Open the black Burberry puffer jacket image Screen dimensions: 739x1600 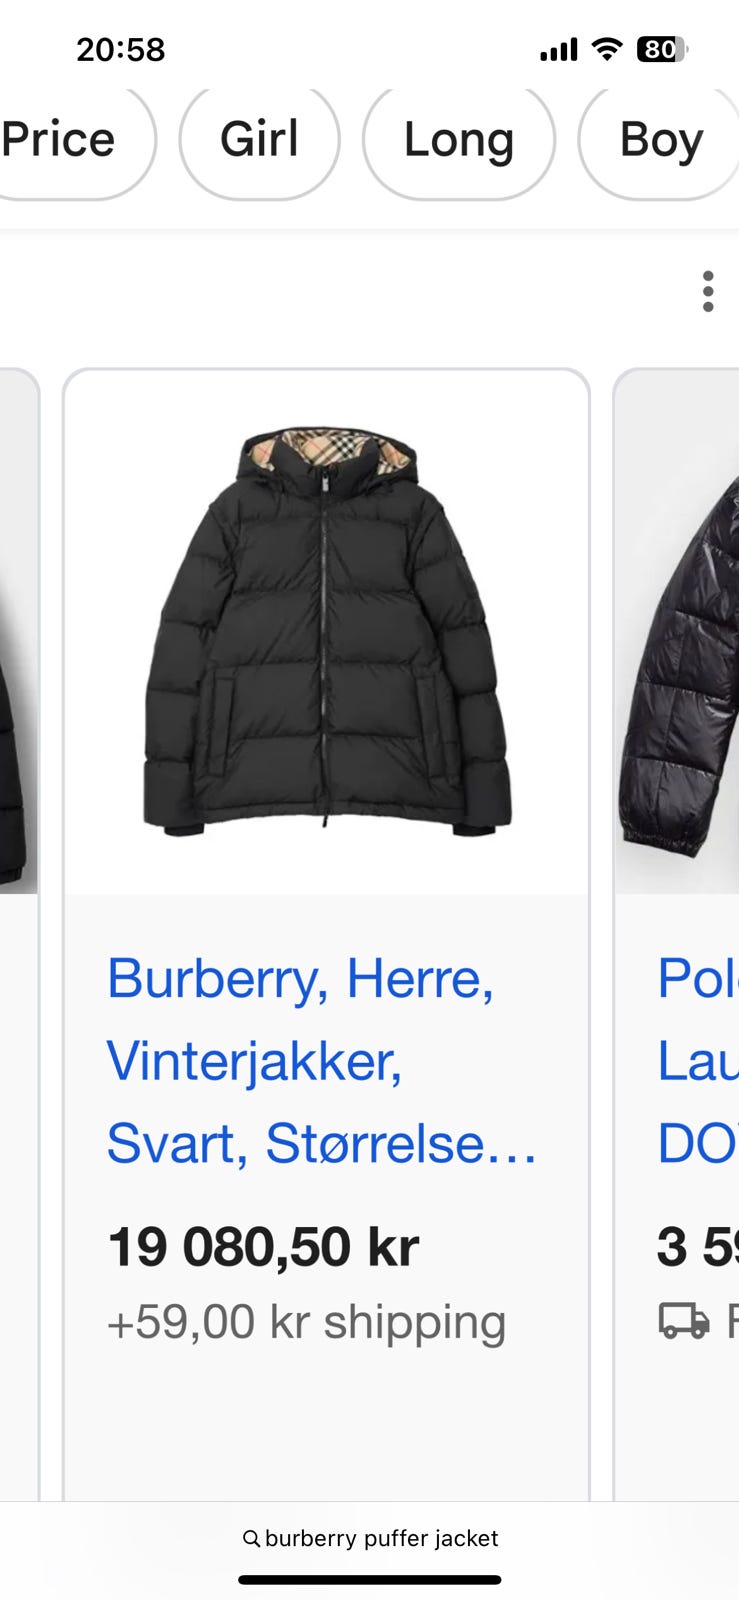coord(326,632)
